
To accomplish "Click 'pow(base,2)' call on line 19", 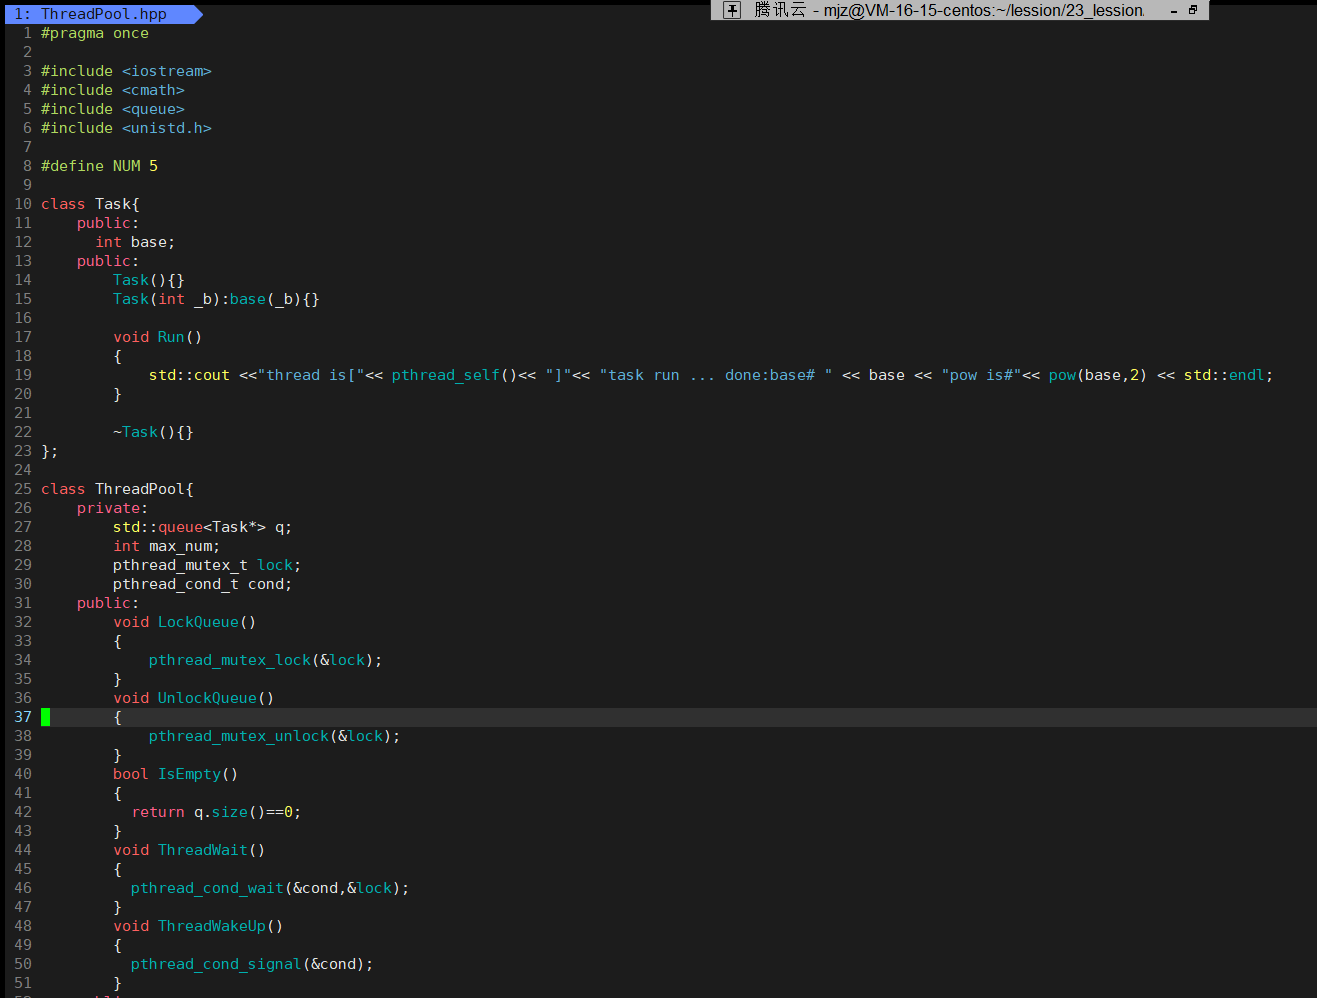I will coord(1098,375).
